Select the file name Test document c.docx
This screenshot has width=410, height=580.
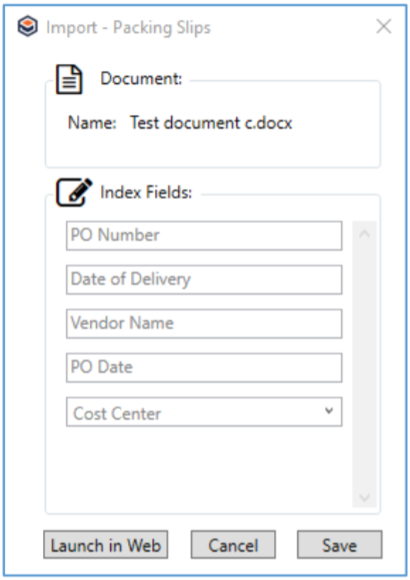pyautogui.click(x=211, y=123)
